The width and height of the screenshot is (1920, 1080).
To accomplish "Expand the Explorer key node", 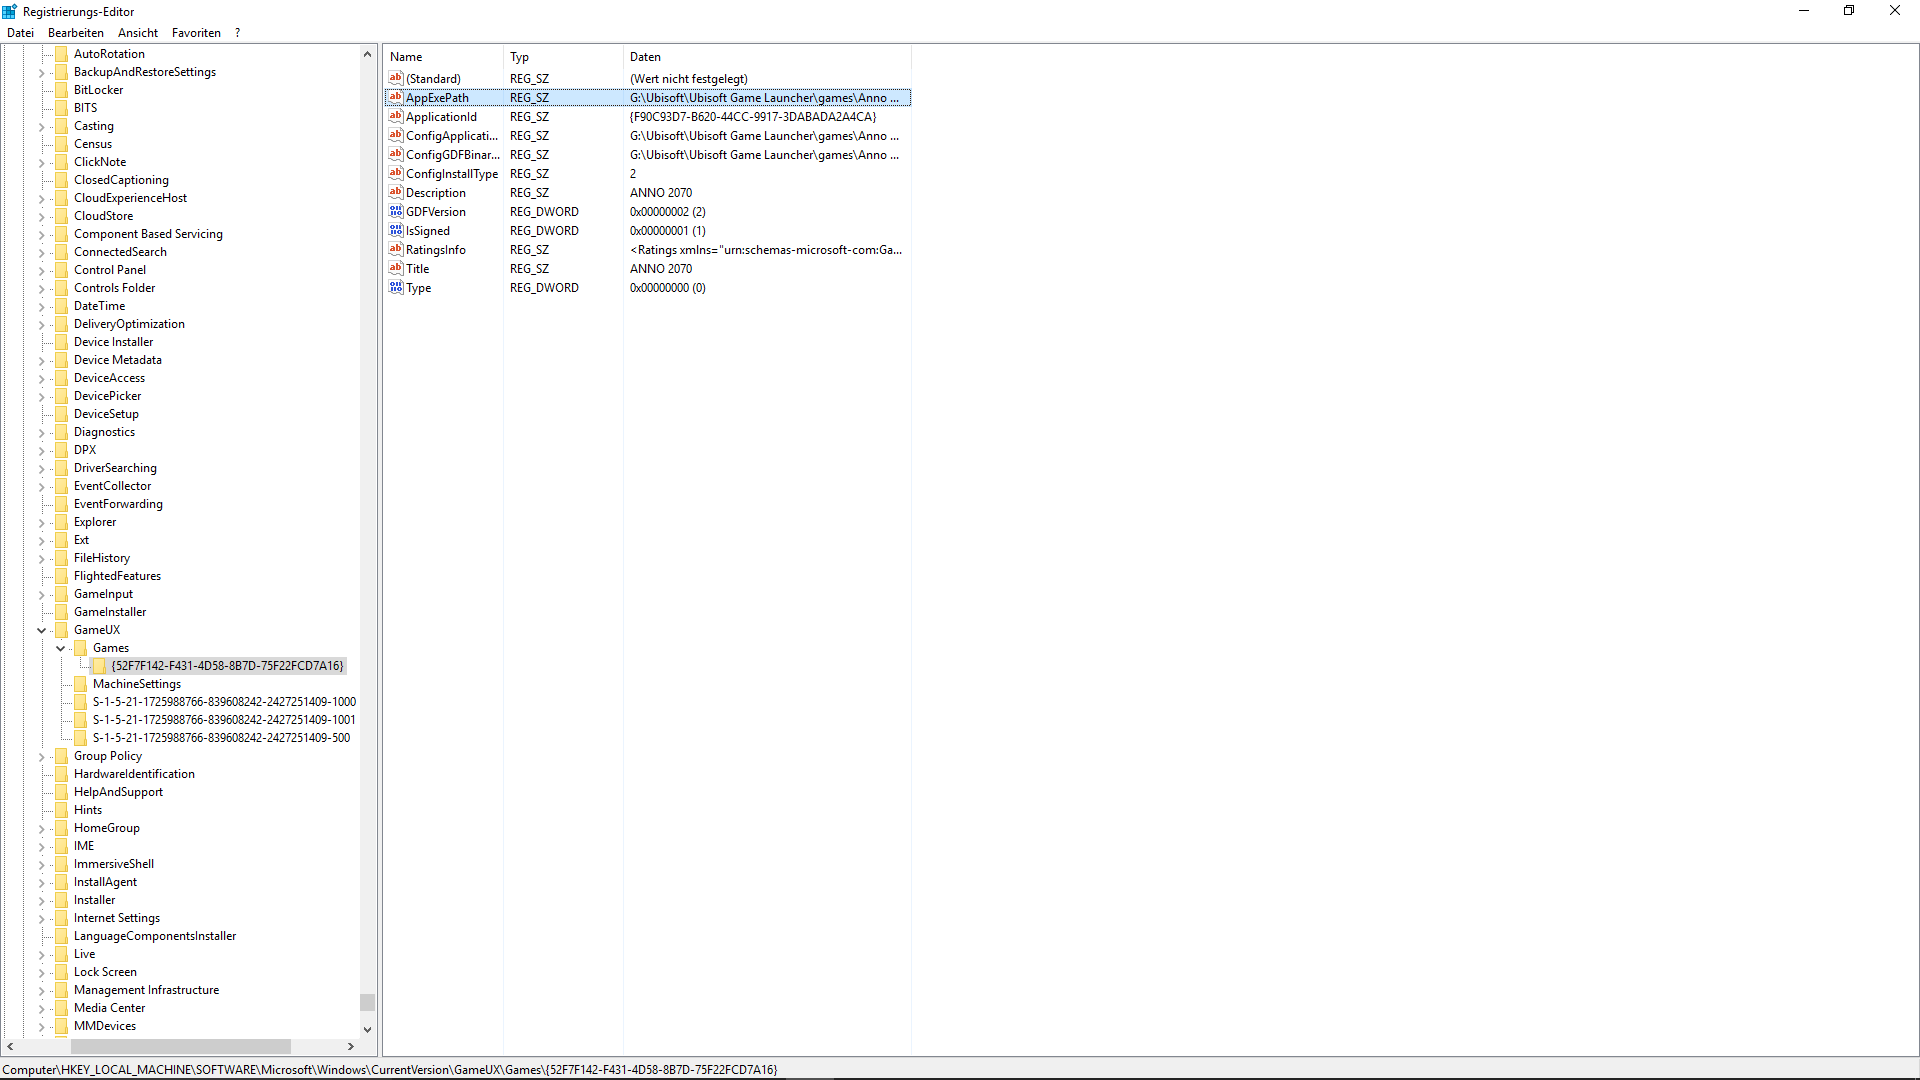I will click(42, 522).
